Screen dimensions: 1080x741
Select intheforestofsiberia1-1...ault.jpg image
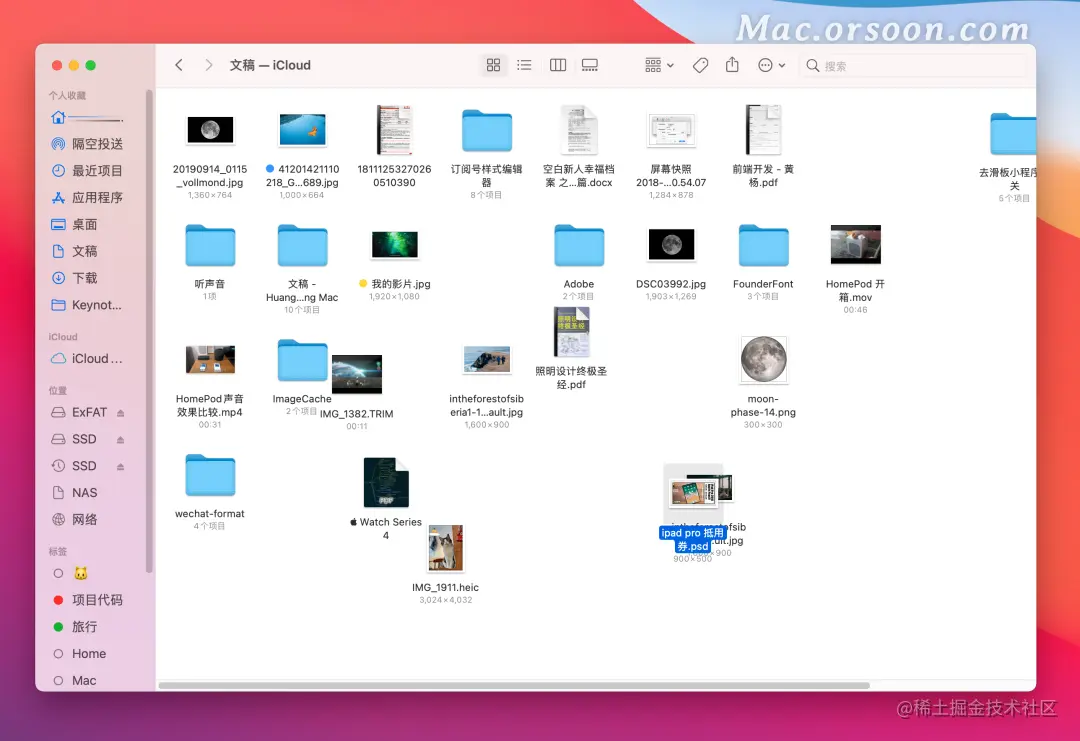click(x=487, y=359)
